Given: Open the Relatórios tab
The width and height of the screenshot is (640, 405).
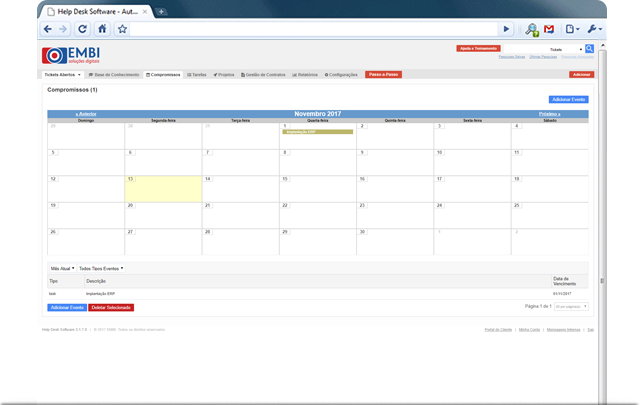Looking at the screenshot, I should [307, 75].
